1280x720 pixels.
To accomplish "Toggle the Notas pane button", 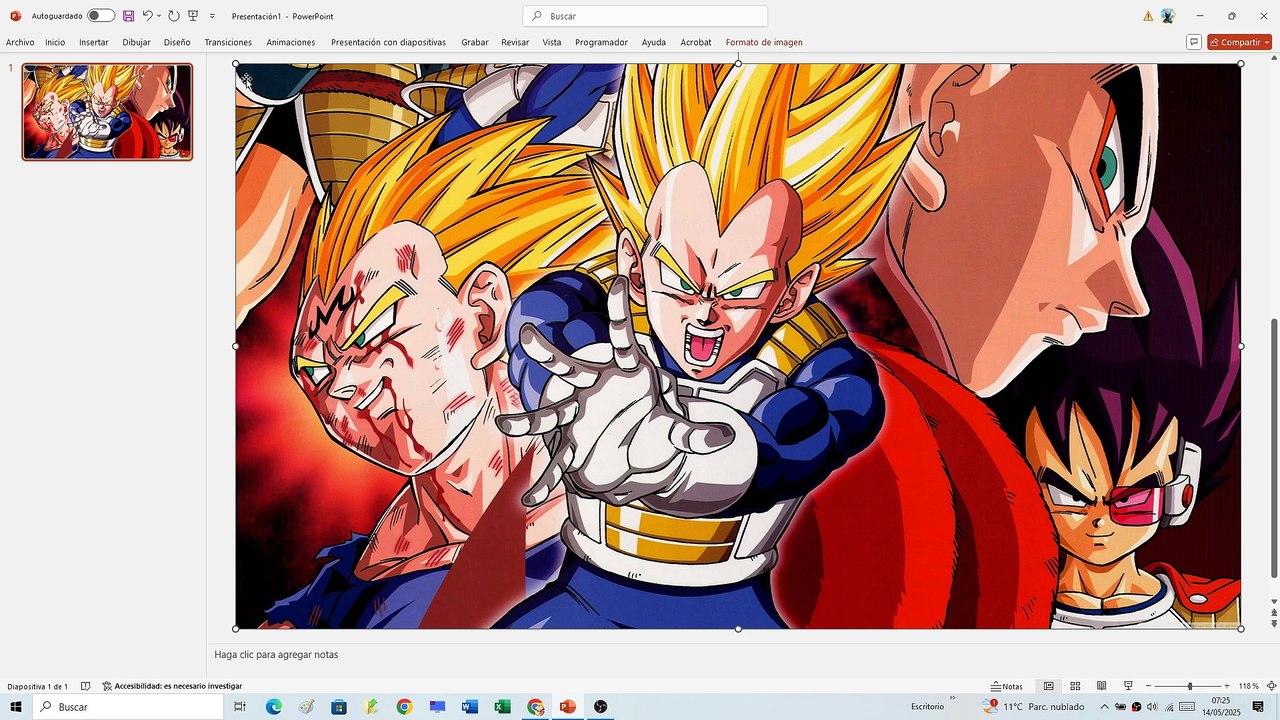I will pyautogui.click(x=1007, y=686).
